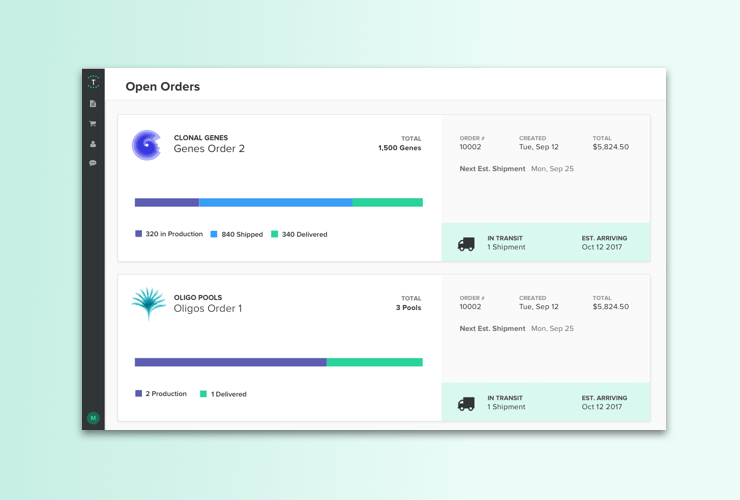Click the Oligo Pools fan icon
Image resolution: width=740 pixels, height=500 pixels.
pos(148,304)
